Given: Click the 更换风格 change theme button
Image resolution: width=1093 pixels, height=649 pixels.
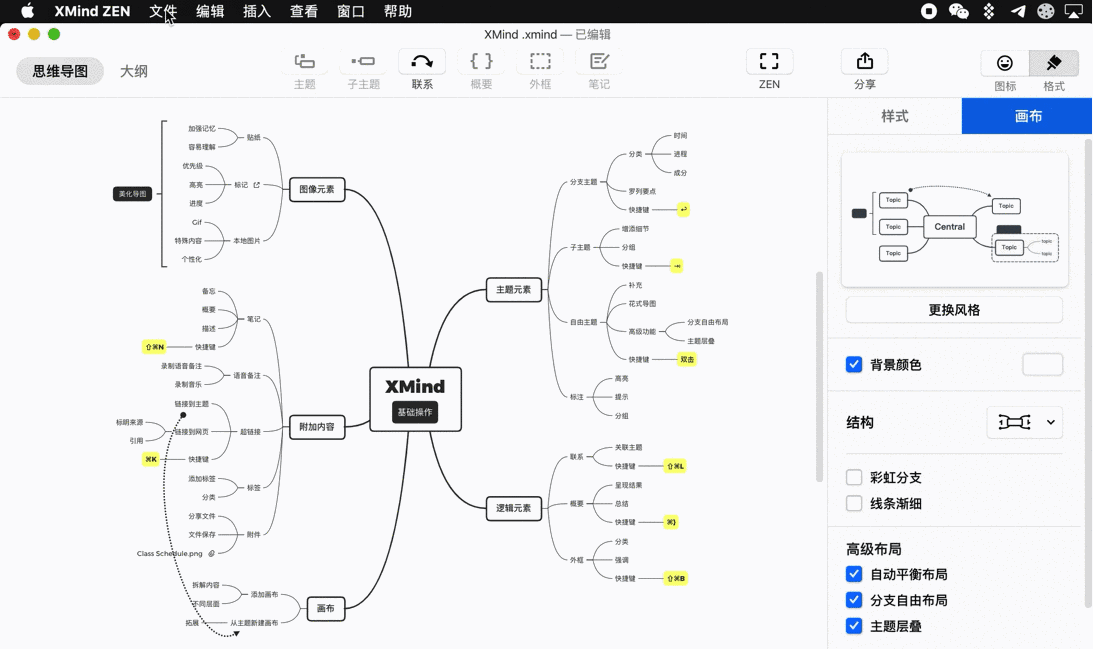Looking at the screenshot, I should (x=954, y=310).
